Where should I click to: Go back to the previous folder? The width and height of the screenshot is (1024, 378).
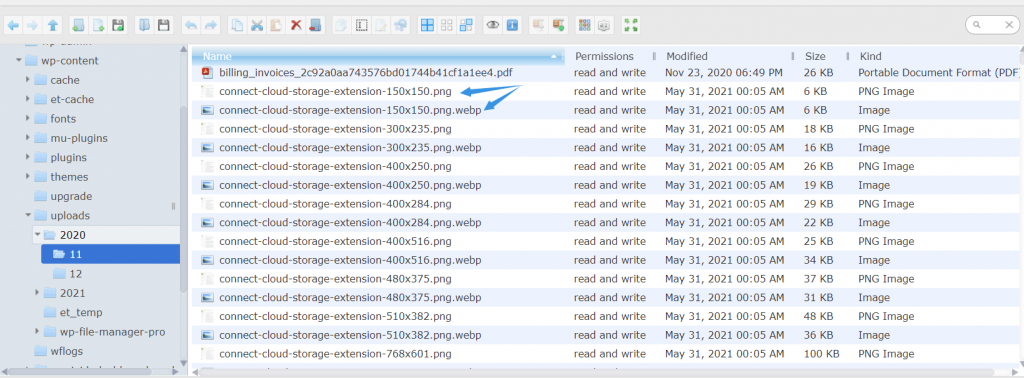[13, 25]
